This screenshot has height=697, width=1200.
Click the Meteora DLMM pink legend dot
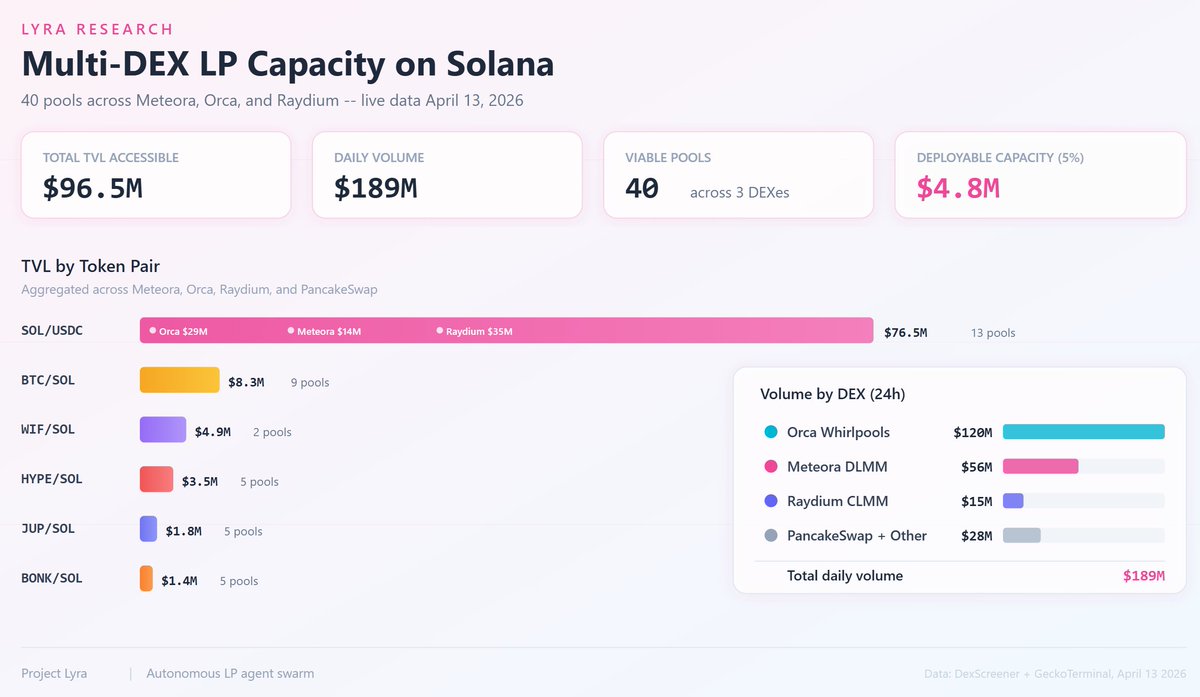[771, 467]
